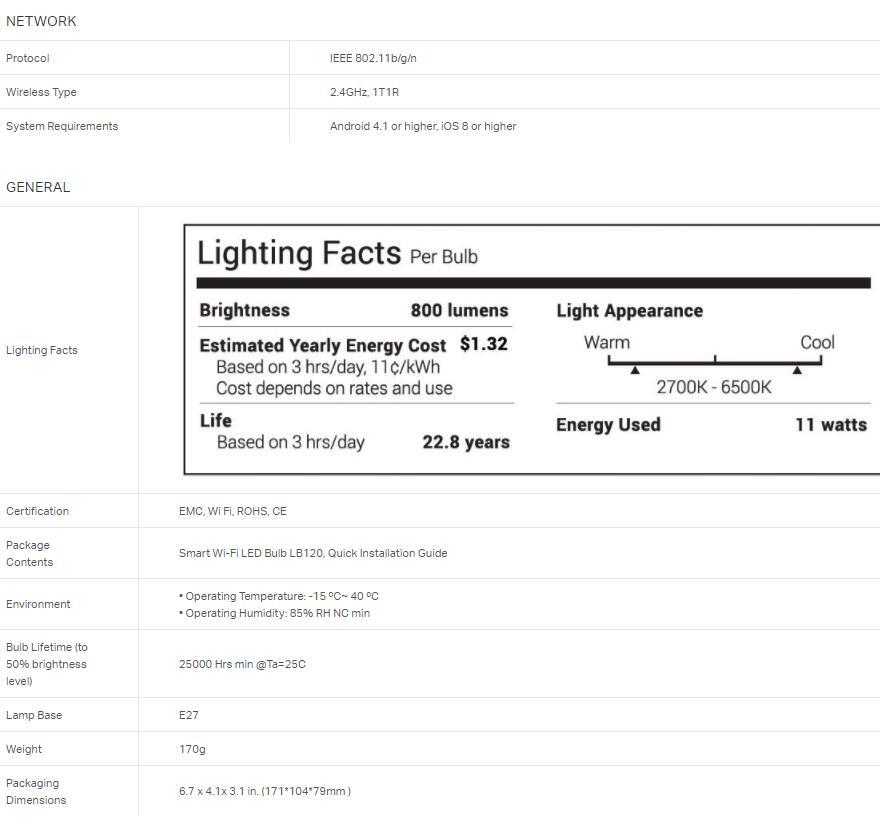Click the Operating Temperature line
Viewport: 880px width, 822px height.
click(279, 596)
